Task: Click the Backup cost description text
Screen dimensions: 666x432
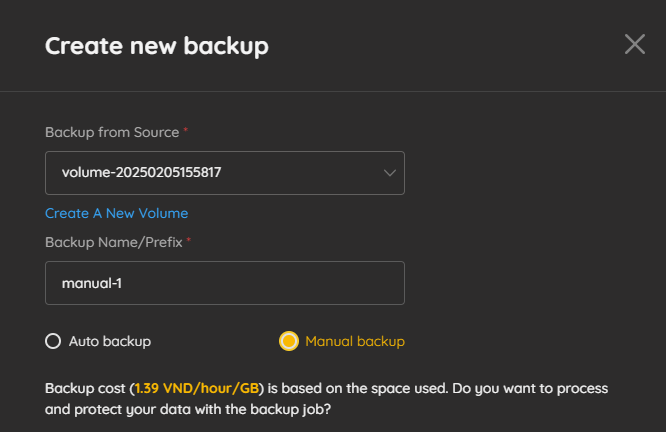Action: (x=326, y=399)
